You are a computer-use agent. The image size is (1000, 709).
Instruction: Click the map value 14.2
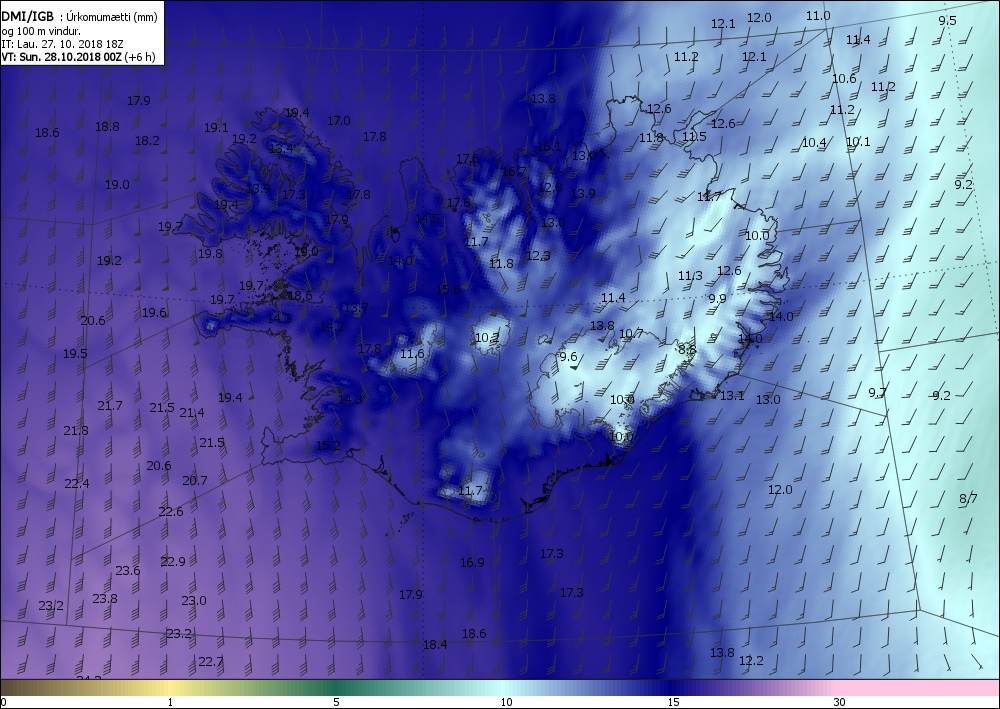pos(332,326)
